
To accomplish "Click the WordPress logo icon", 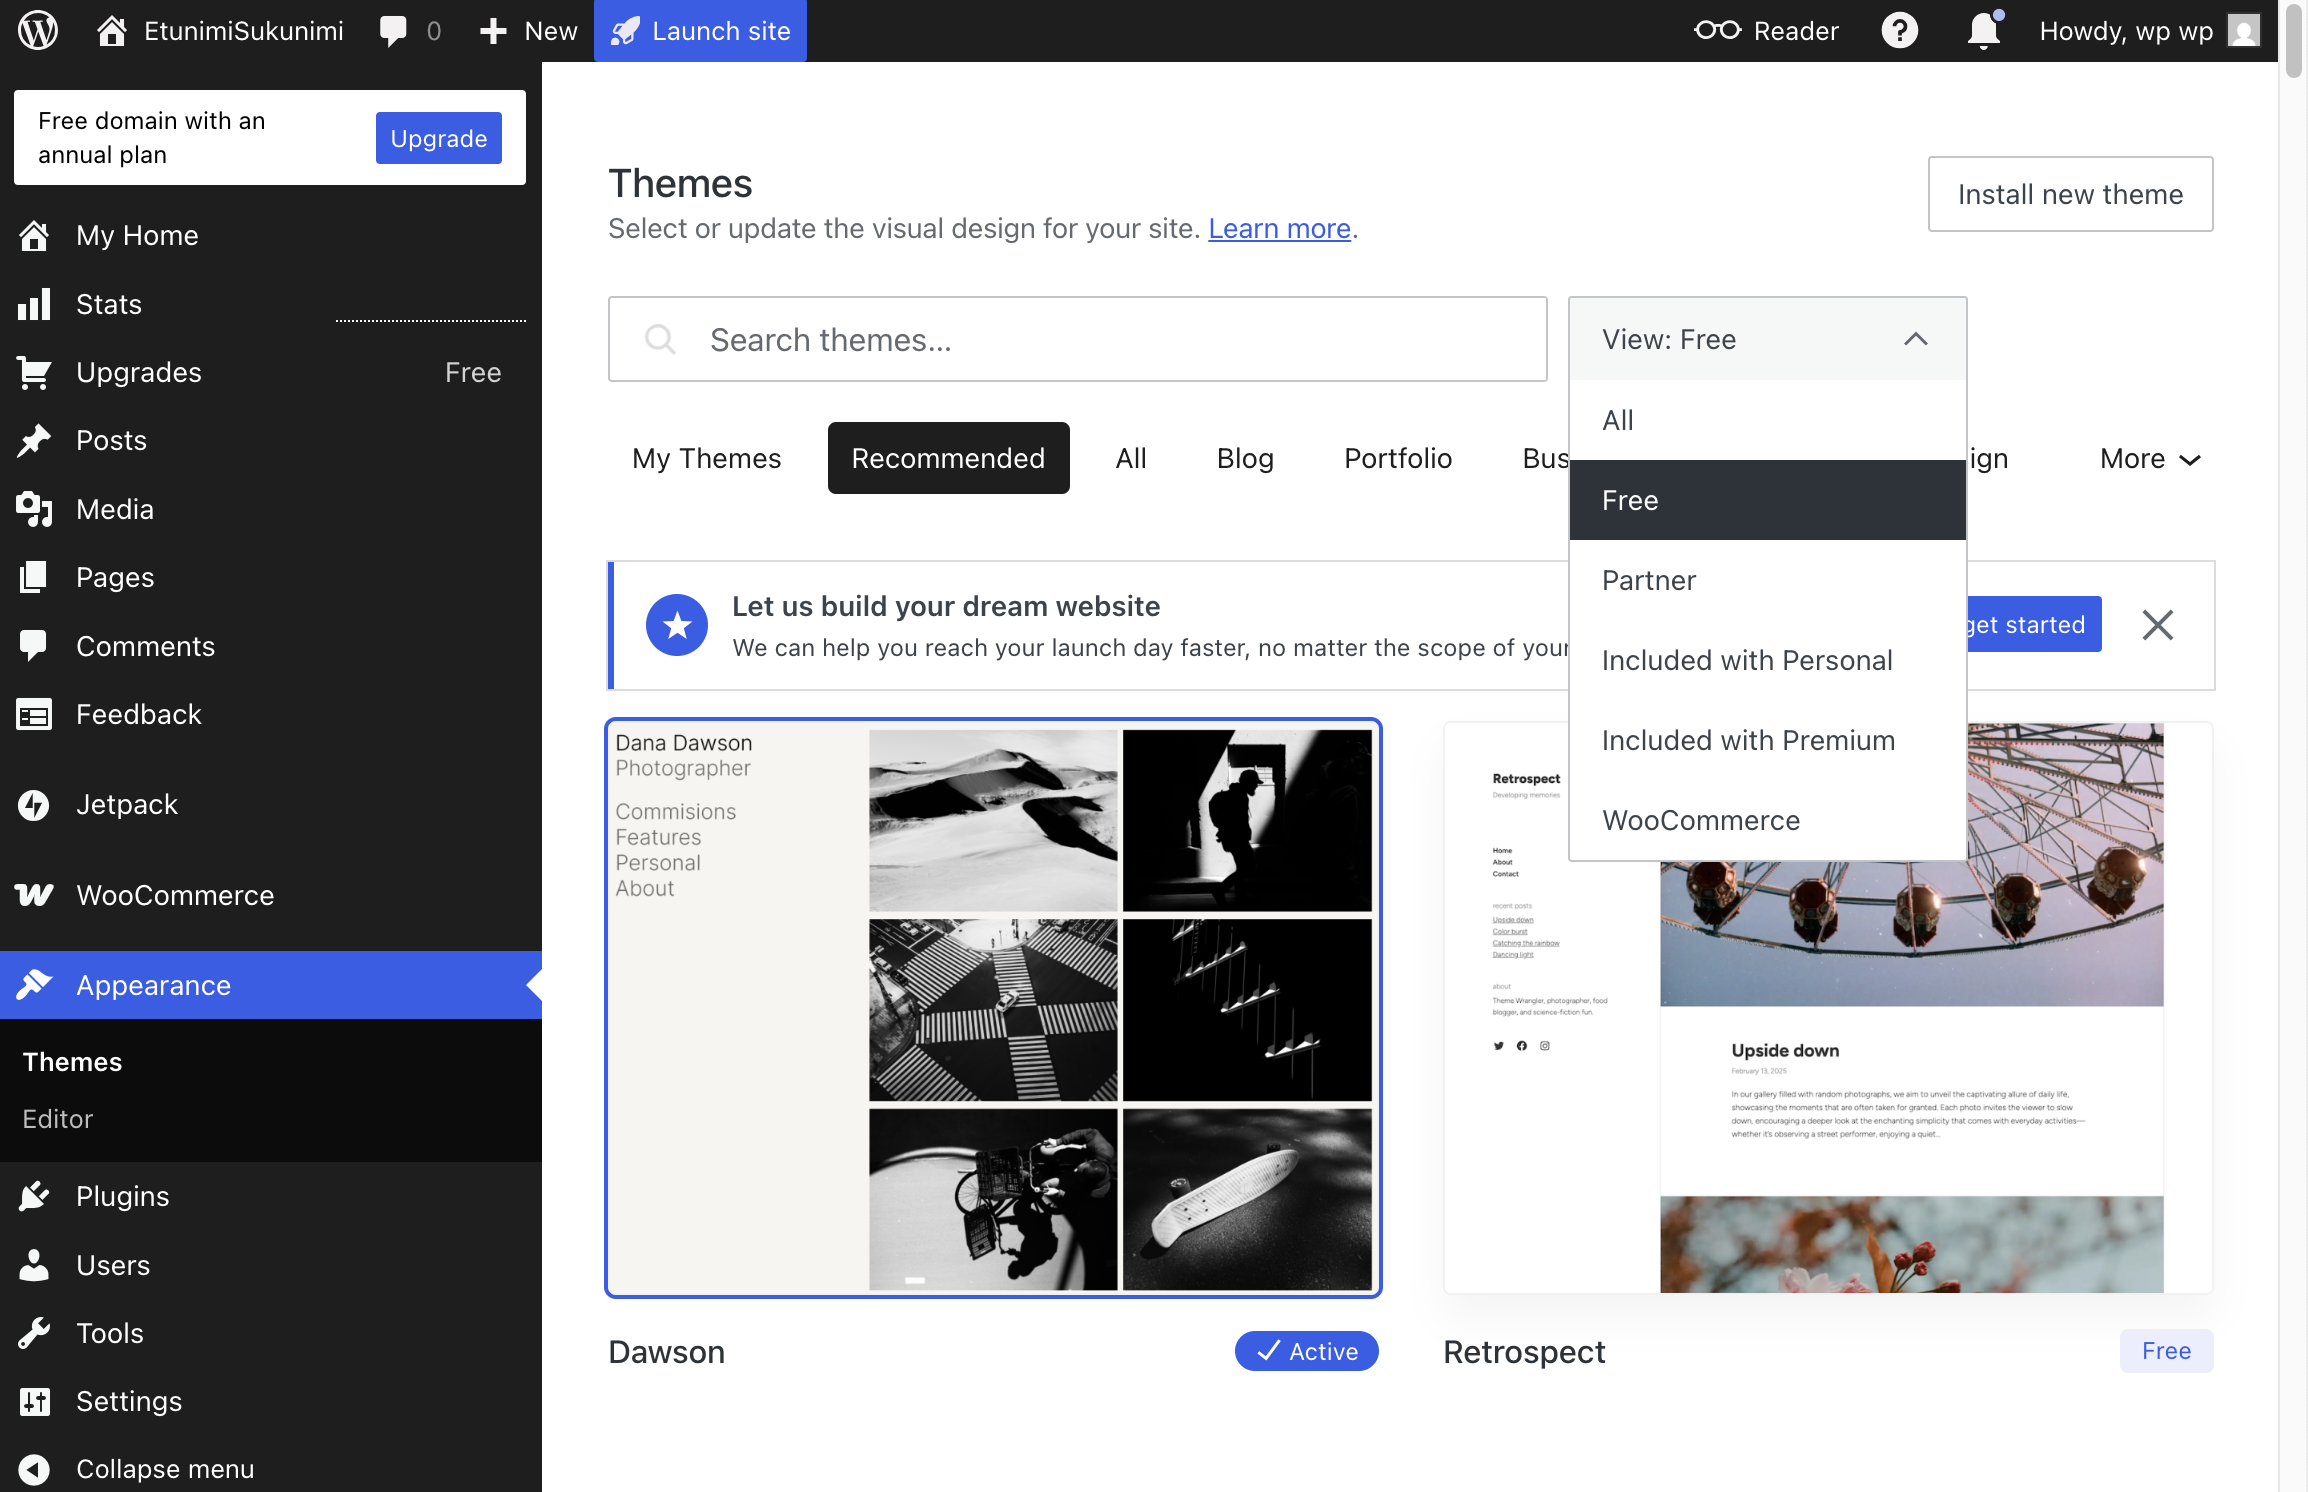I will pos(38,30).
